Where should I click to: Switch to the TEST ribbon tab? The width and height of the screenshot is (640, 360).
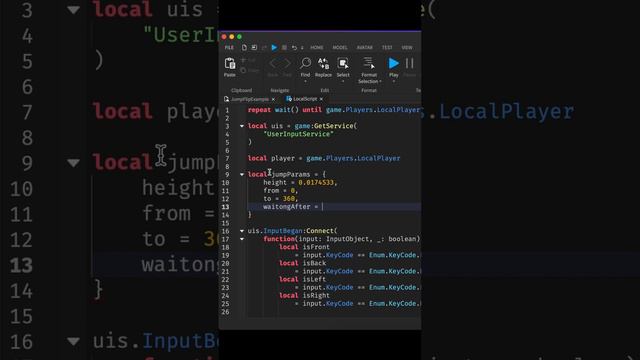387,48
